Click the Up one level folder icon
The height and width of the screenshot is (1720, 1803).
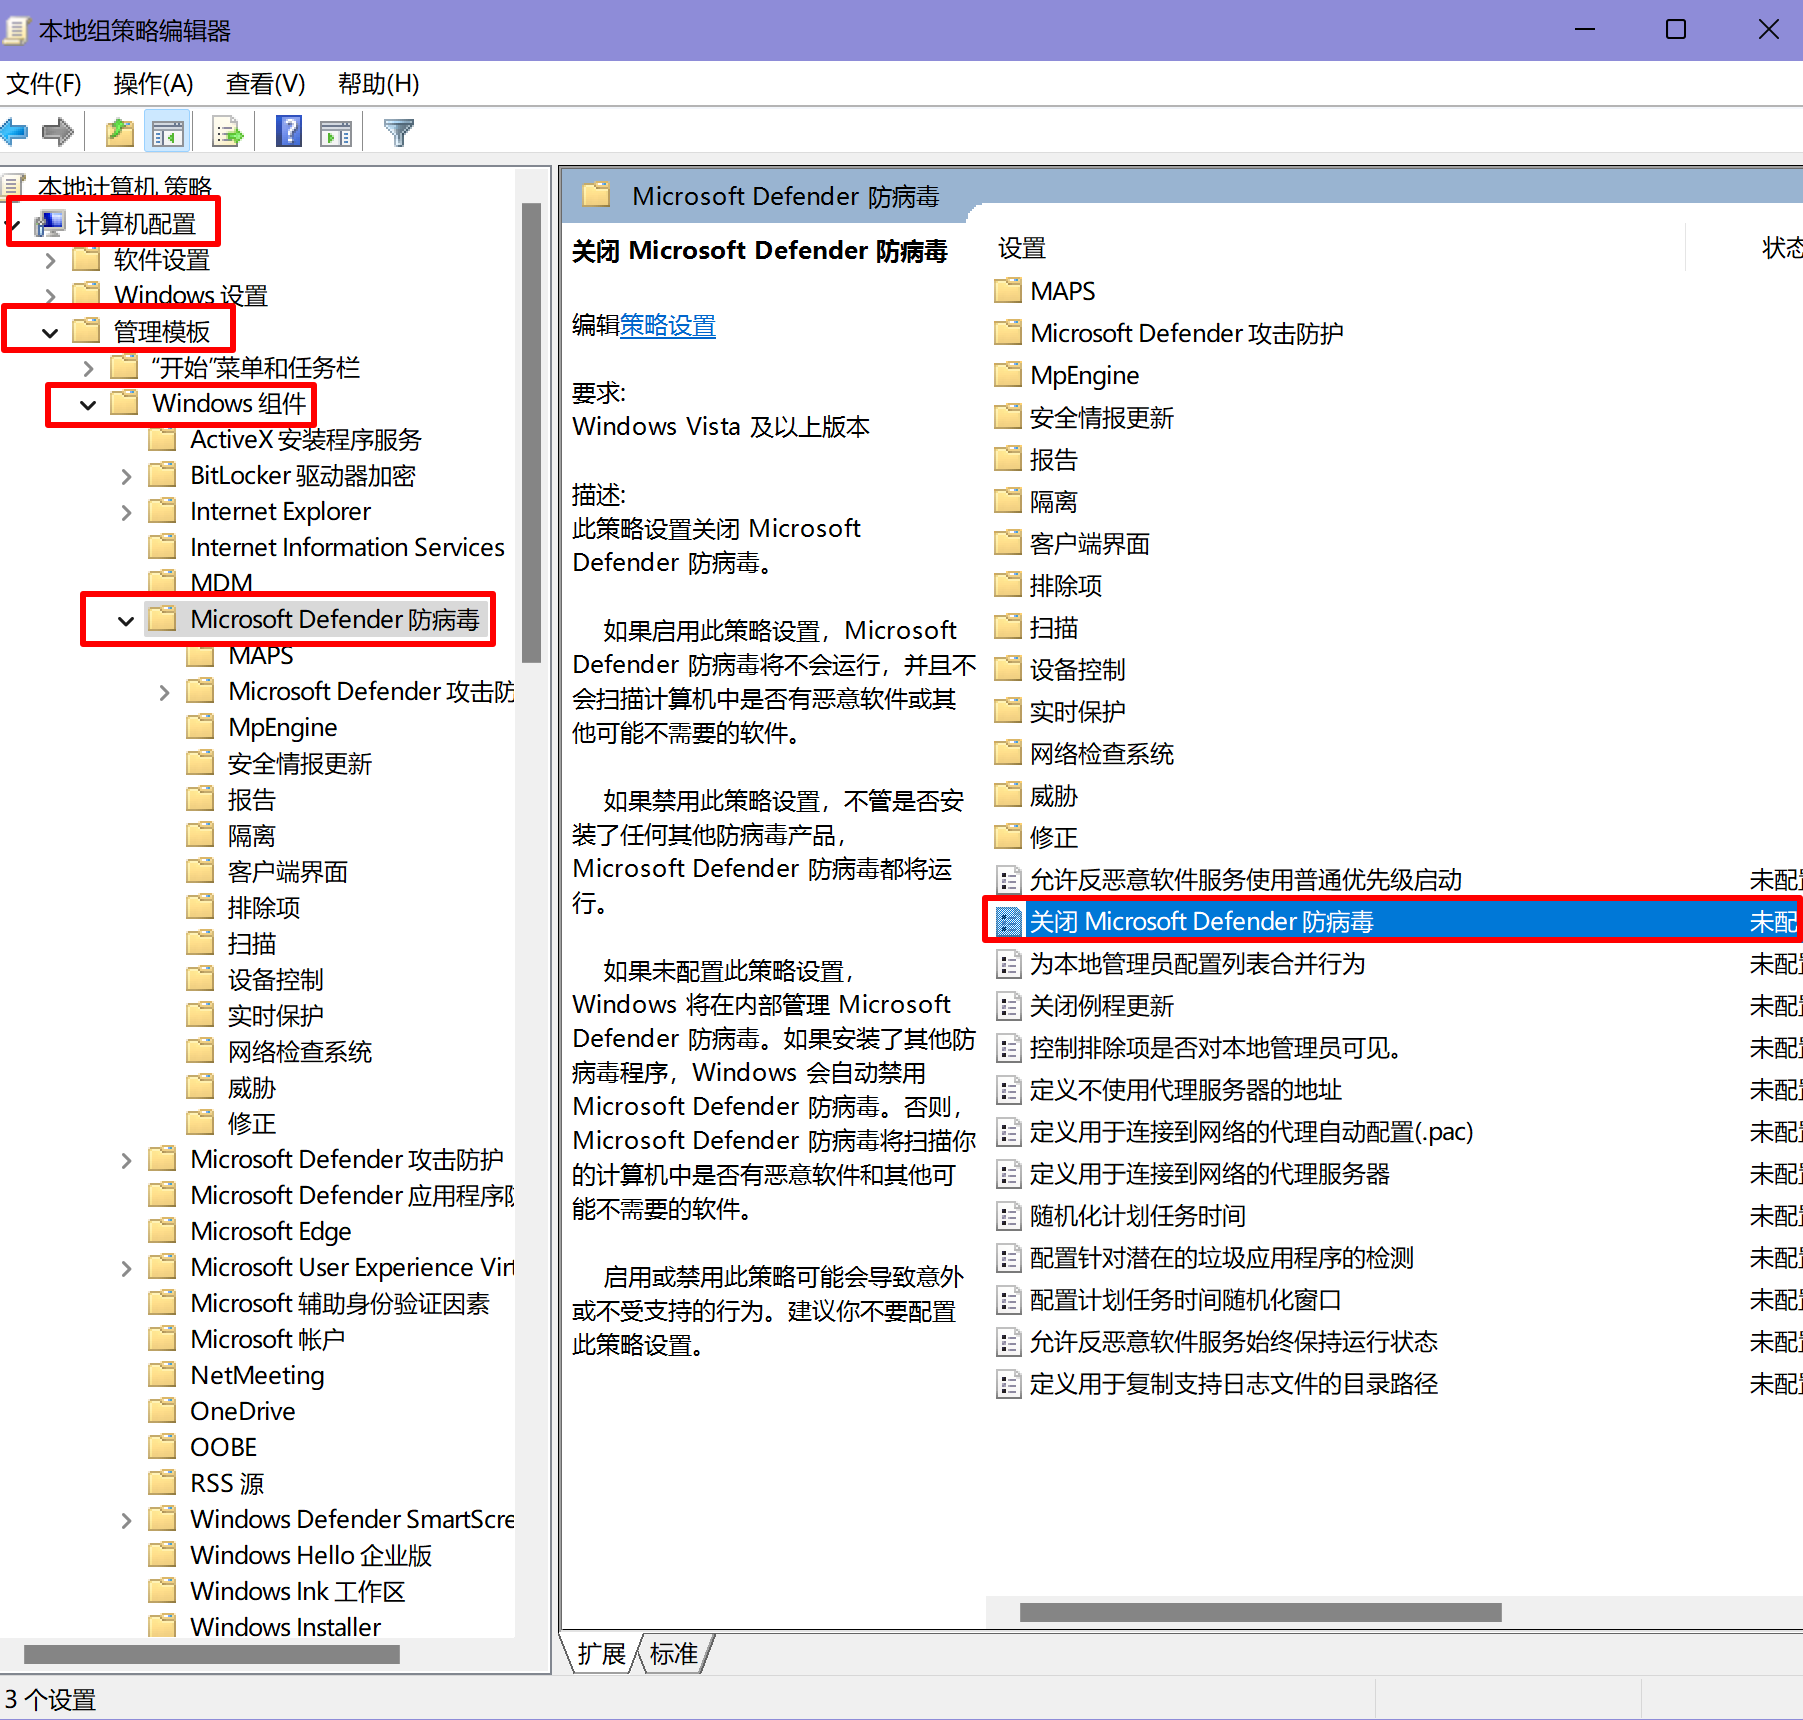pyautogui.click(x=120, y=131)
